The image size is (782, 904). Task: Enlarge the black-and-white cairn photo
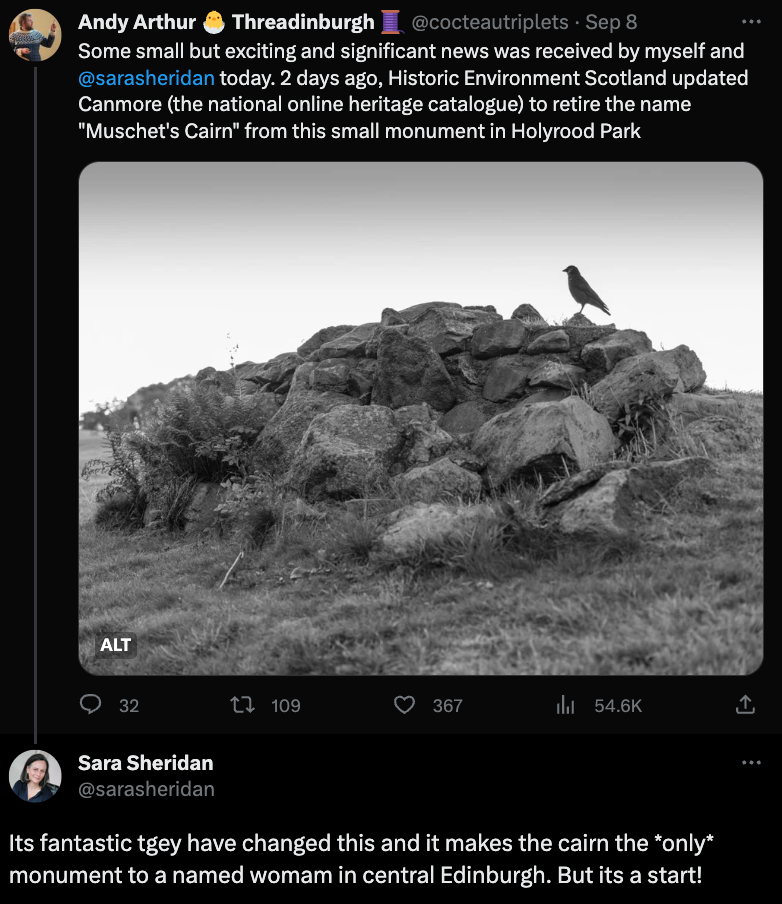(420, 420)
